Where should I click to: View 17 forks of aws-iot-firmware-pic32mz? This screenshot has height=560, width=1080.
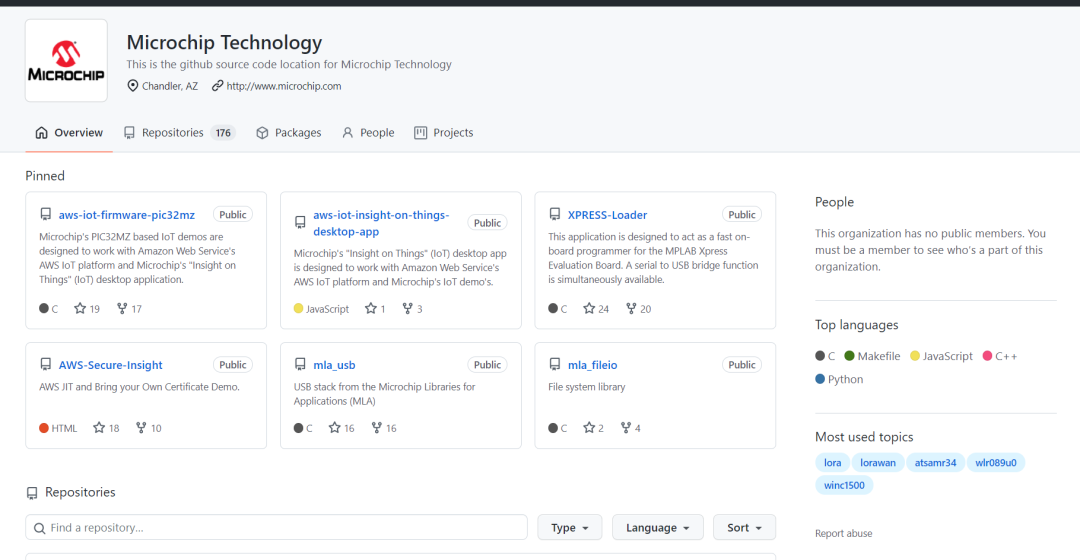(129, 309)
